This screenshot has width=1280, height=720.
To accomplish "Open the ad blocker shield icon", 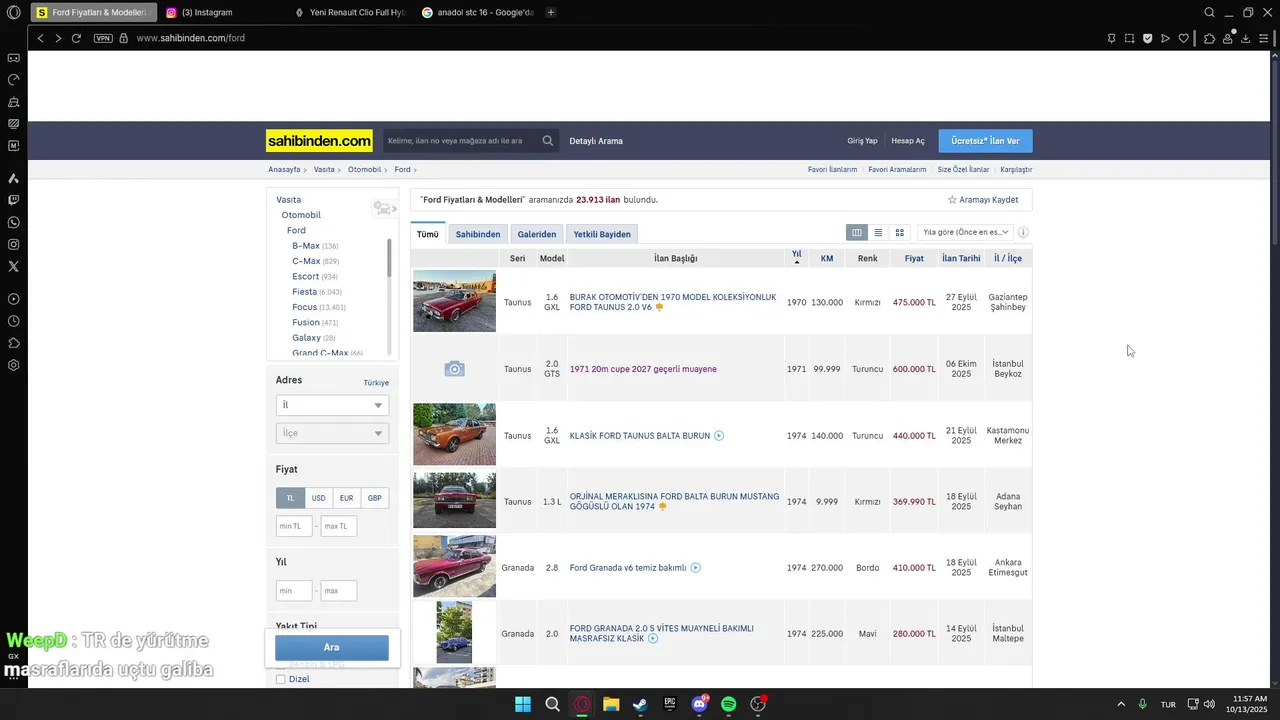I will [1148, 38].
